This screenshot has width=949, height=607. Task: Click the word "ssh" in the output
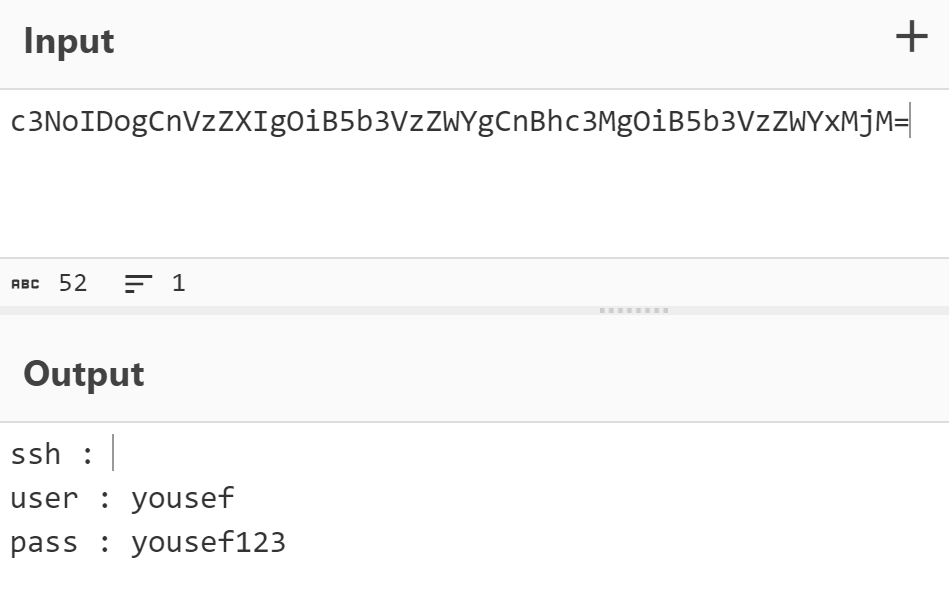(x=36, y=454)
